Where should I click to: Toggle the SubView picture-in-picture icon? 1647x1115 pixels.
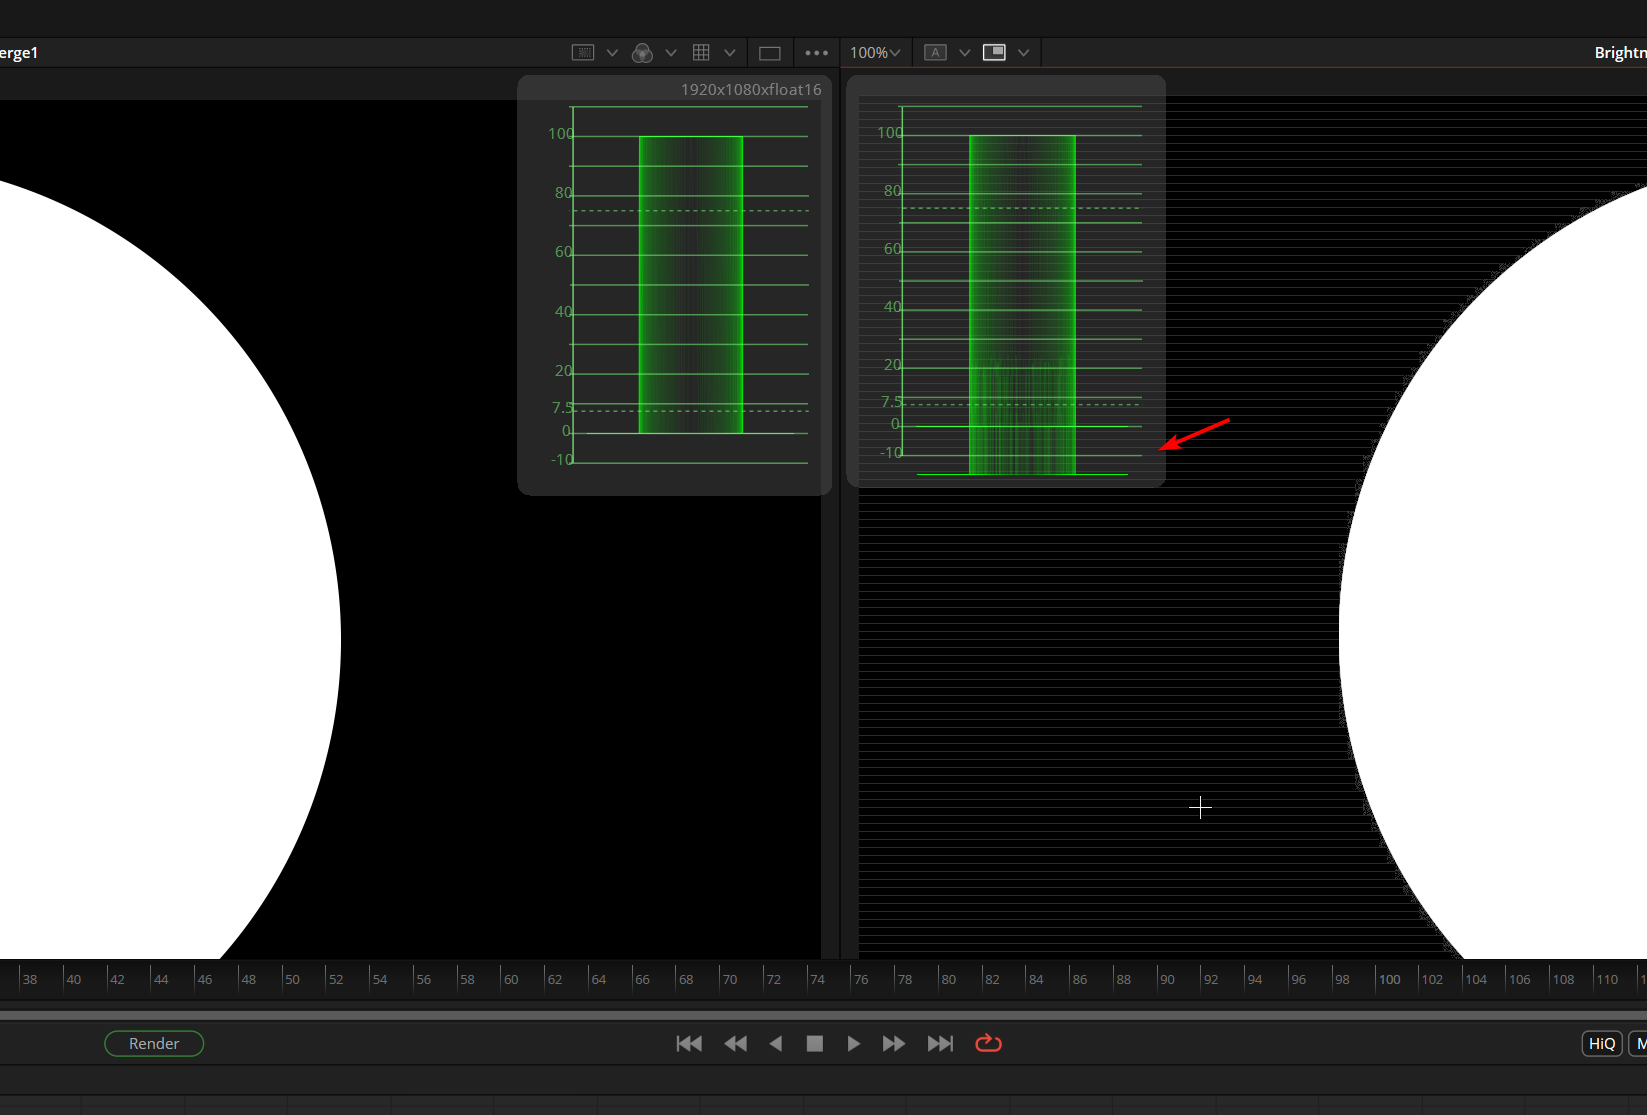coord(994,53)
